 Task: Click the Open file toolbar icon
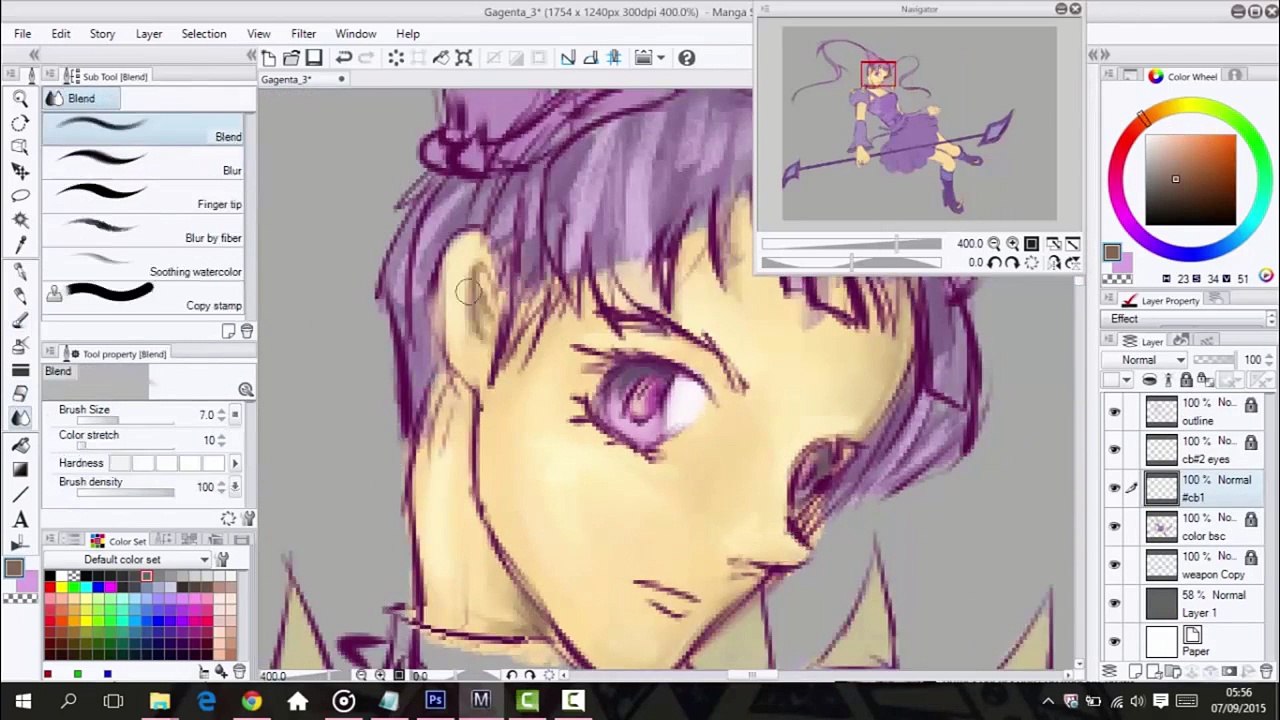click(291, 58)
